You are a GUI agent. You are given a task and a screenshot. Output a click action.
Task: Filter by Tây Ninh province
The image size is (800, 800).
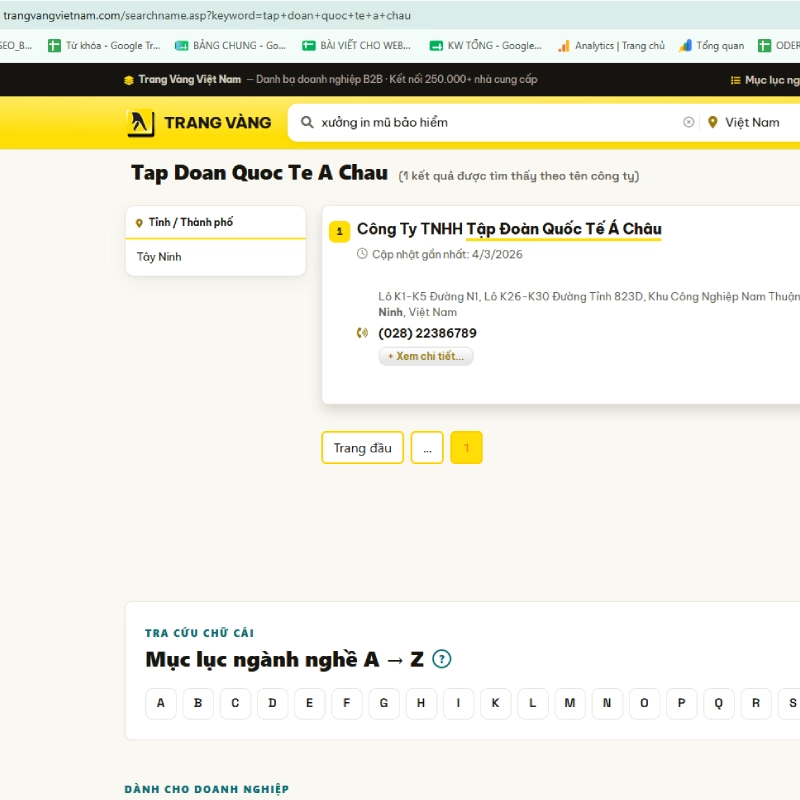coord(159,257)
